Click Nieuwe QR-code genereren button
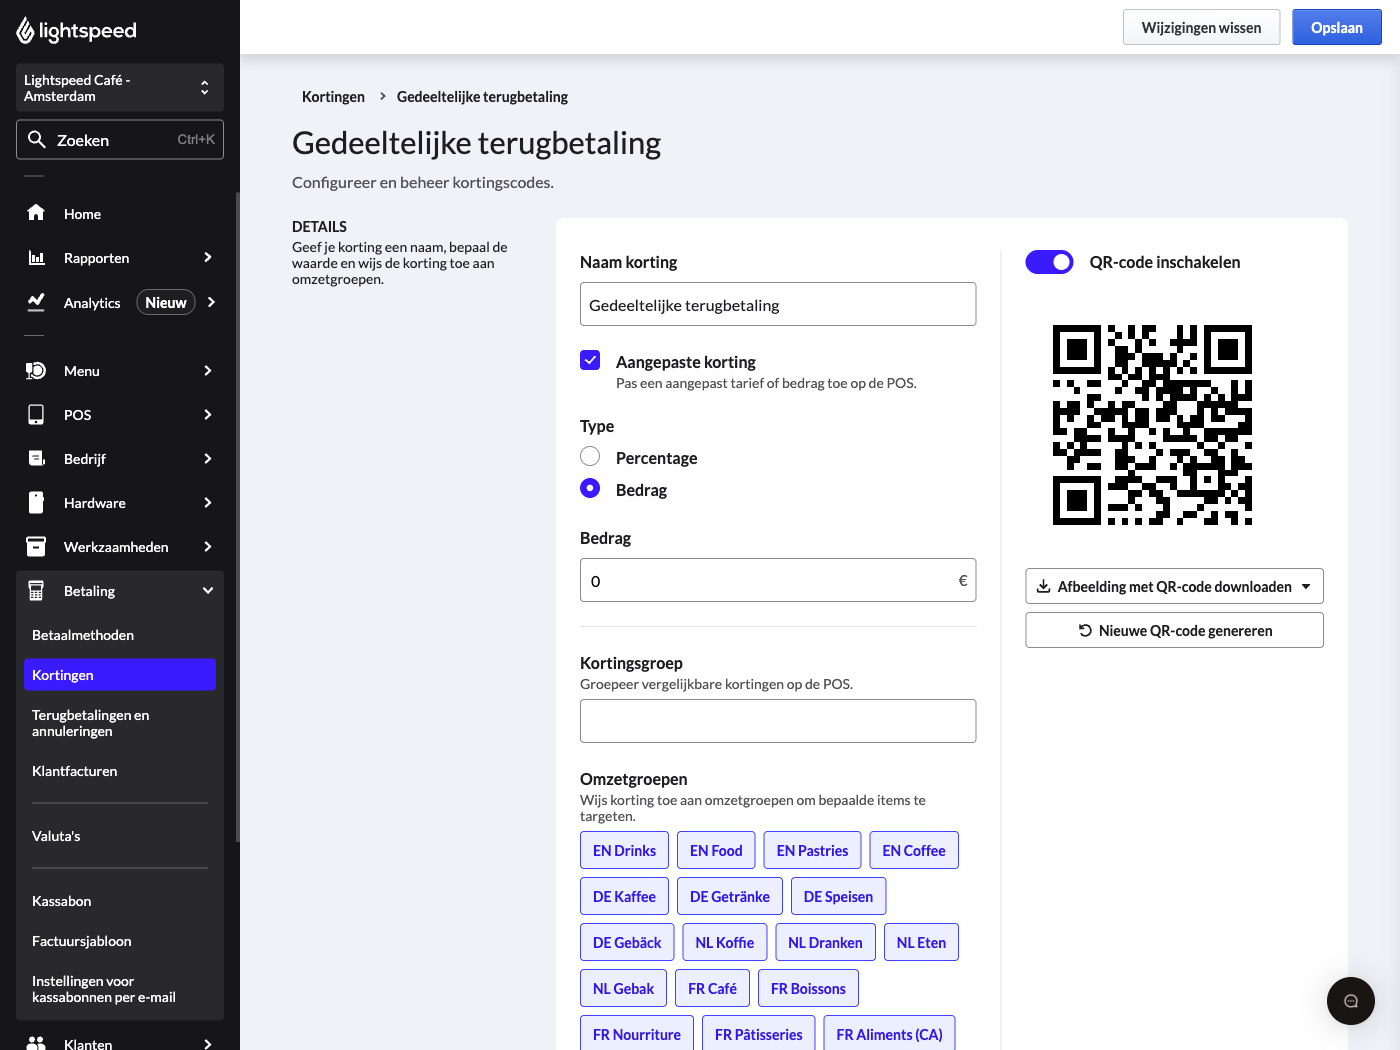The height and width of the screenshot is (1050, 1400). pos(1175,630)
